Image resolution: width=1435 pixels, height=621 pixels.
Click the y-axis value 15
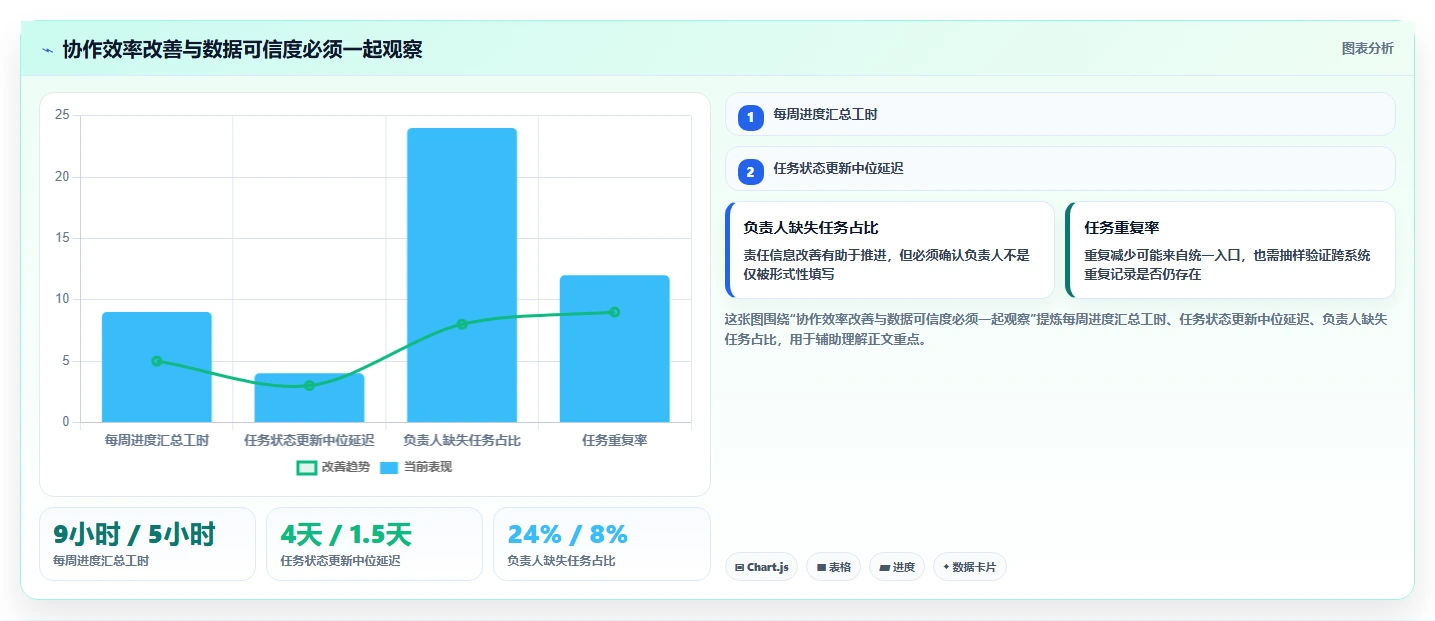point(62,238)
